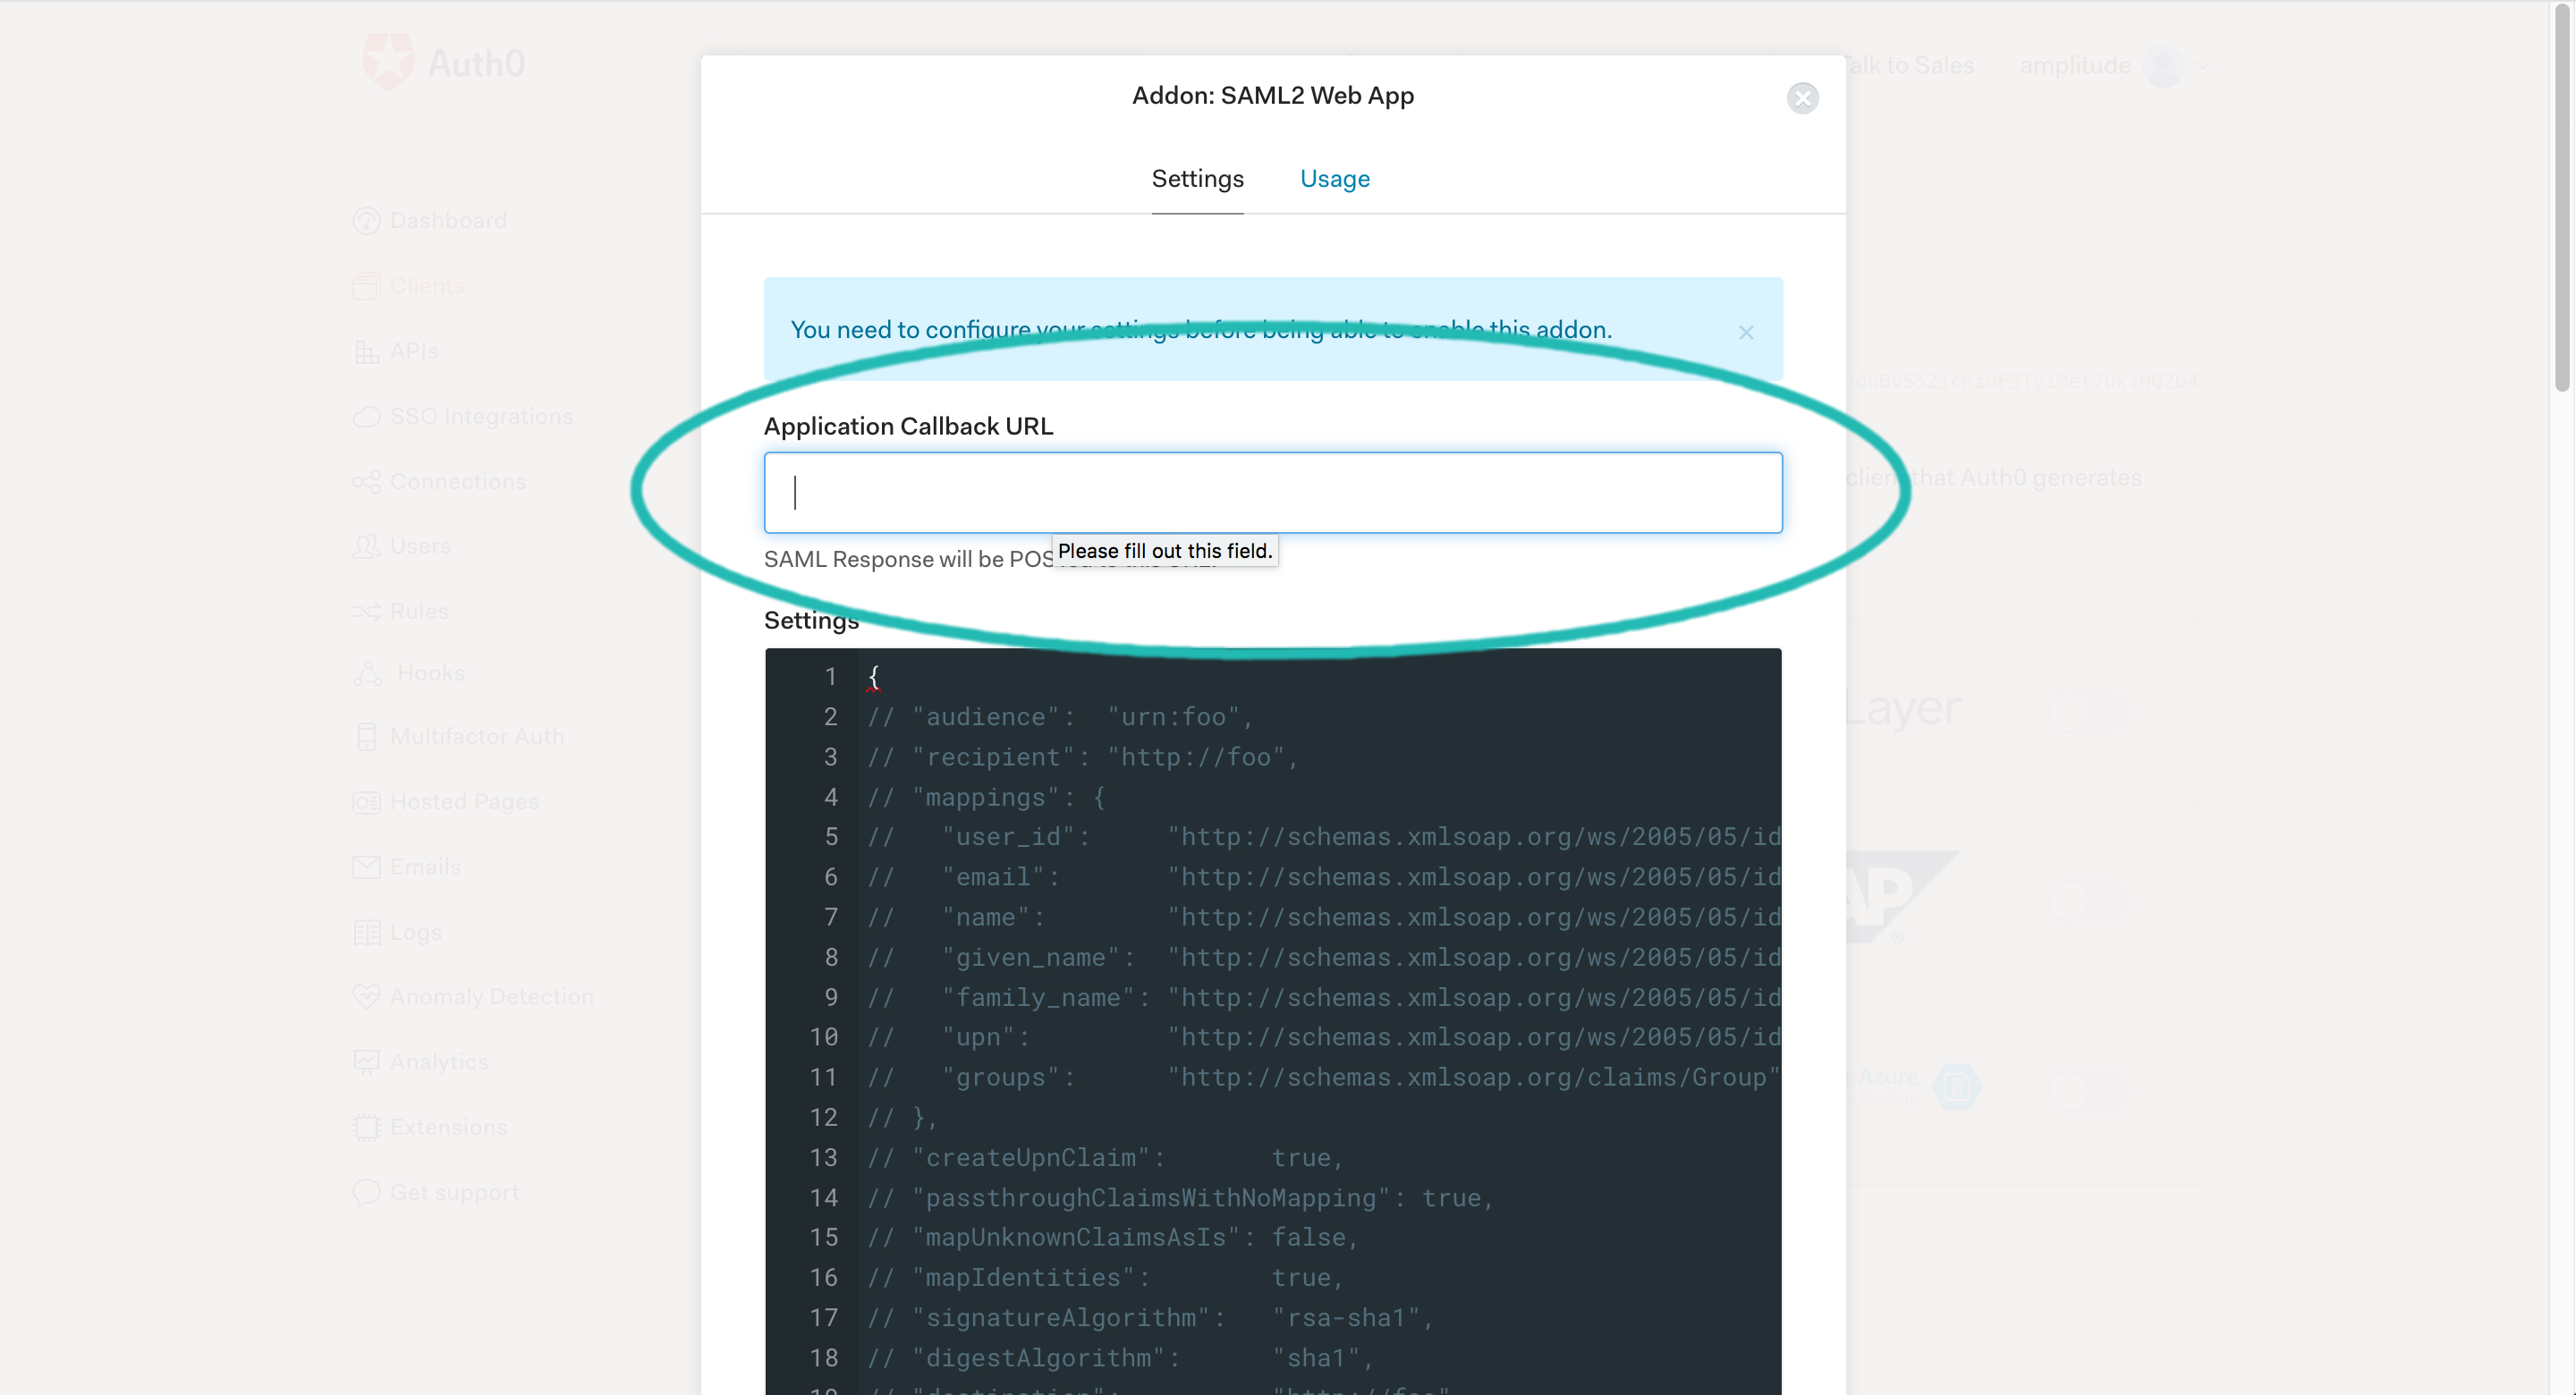Open Anomaly Detection

[491, 996]
